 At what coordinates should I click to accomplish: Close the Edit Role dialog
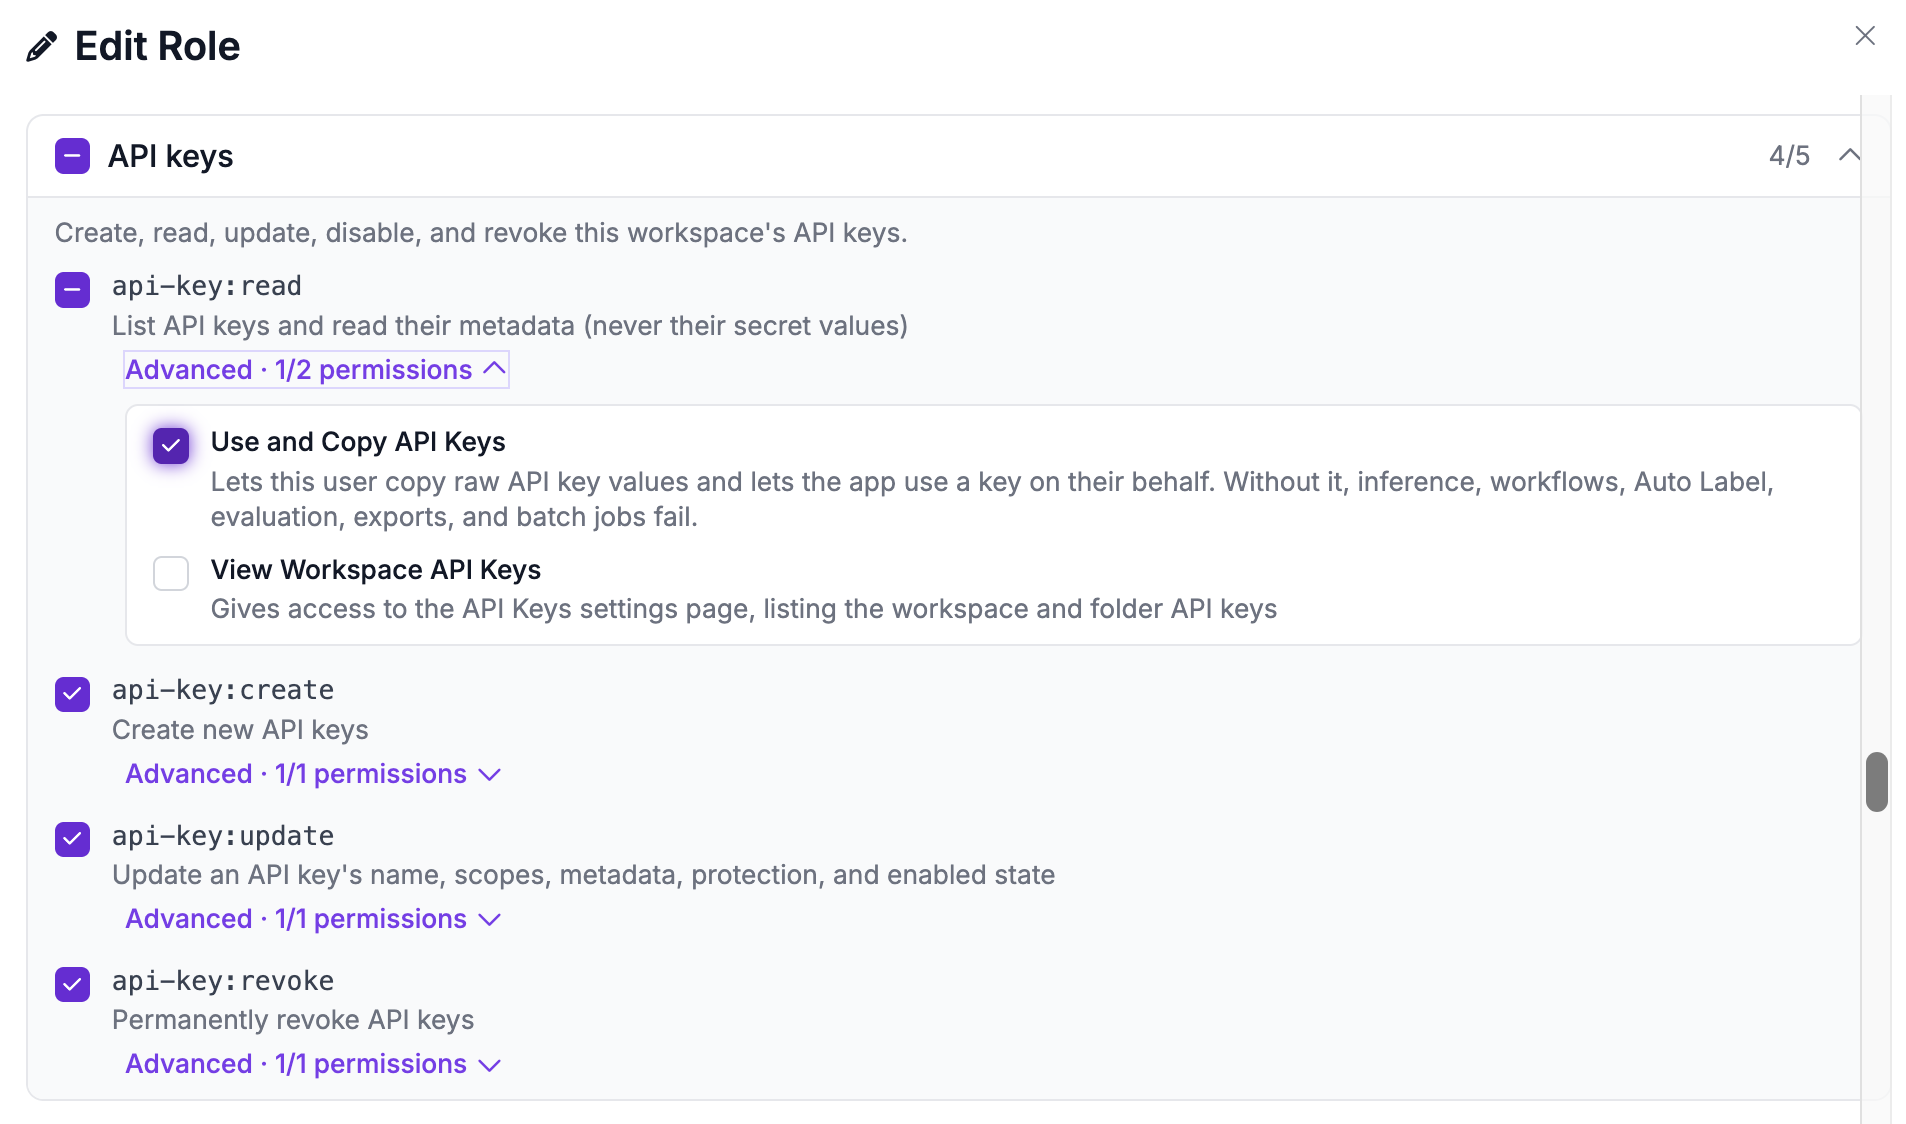point(1864,36)
